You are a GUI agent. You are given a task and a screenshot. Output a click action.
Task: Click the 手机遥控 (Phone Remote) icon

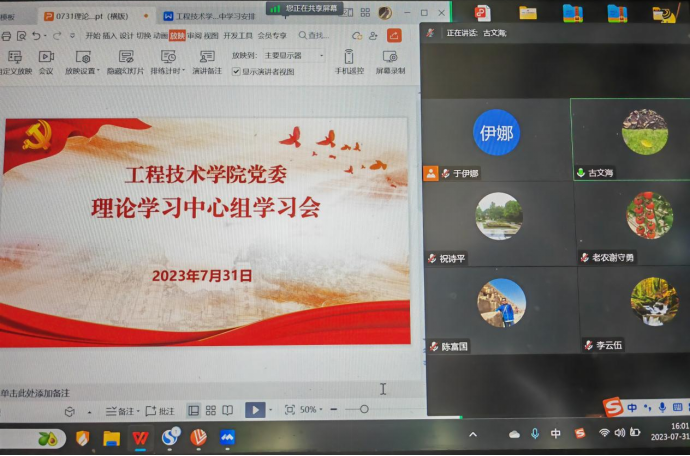coord(349,58)
